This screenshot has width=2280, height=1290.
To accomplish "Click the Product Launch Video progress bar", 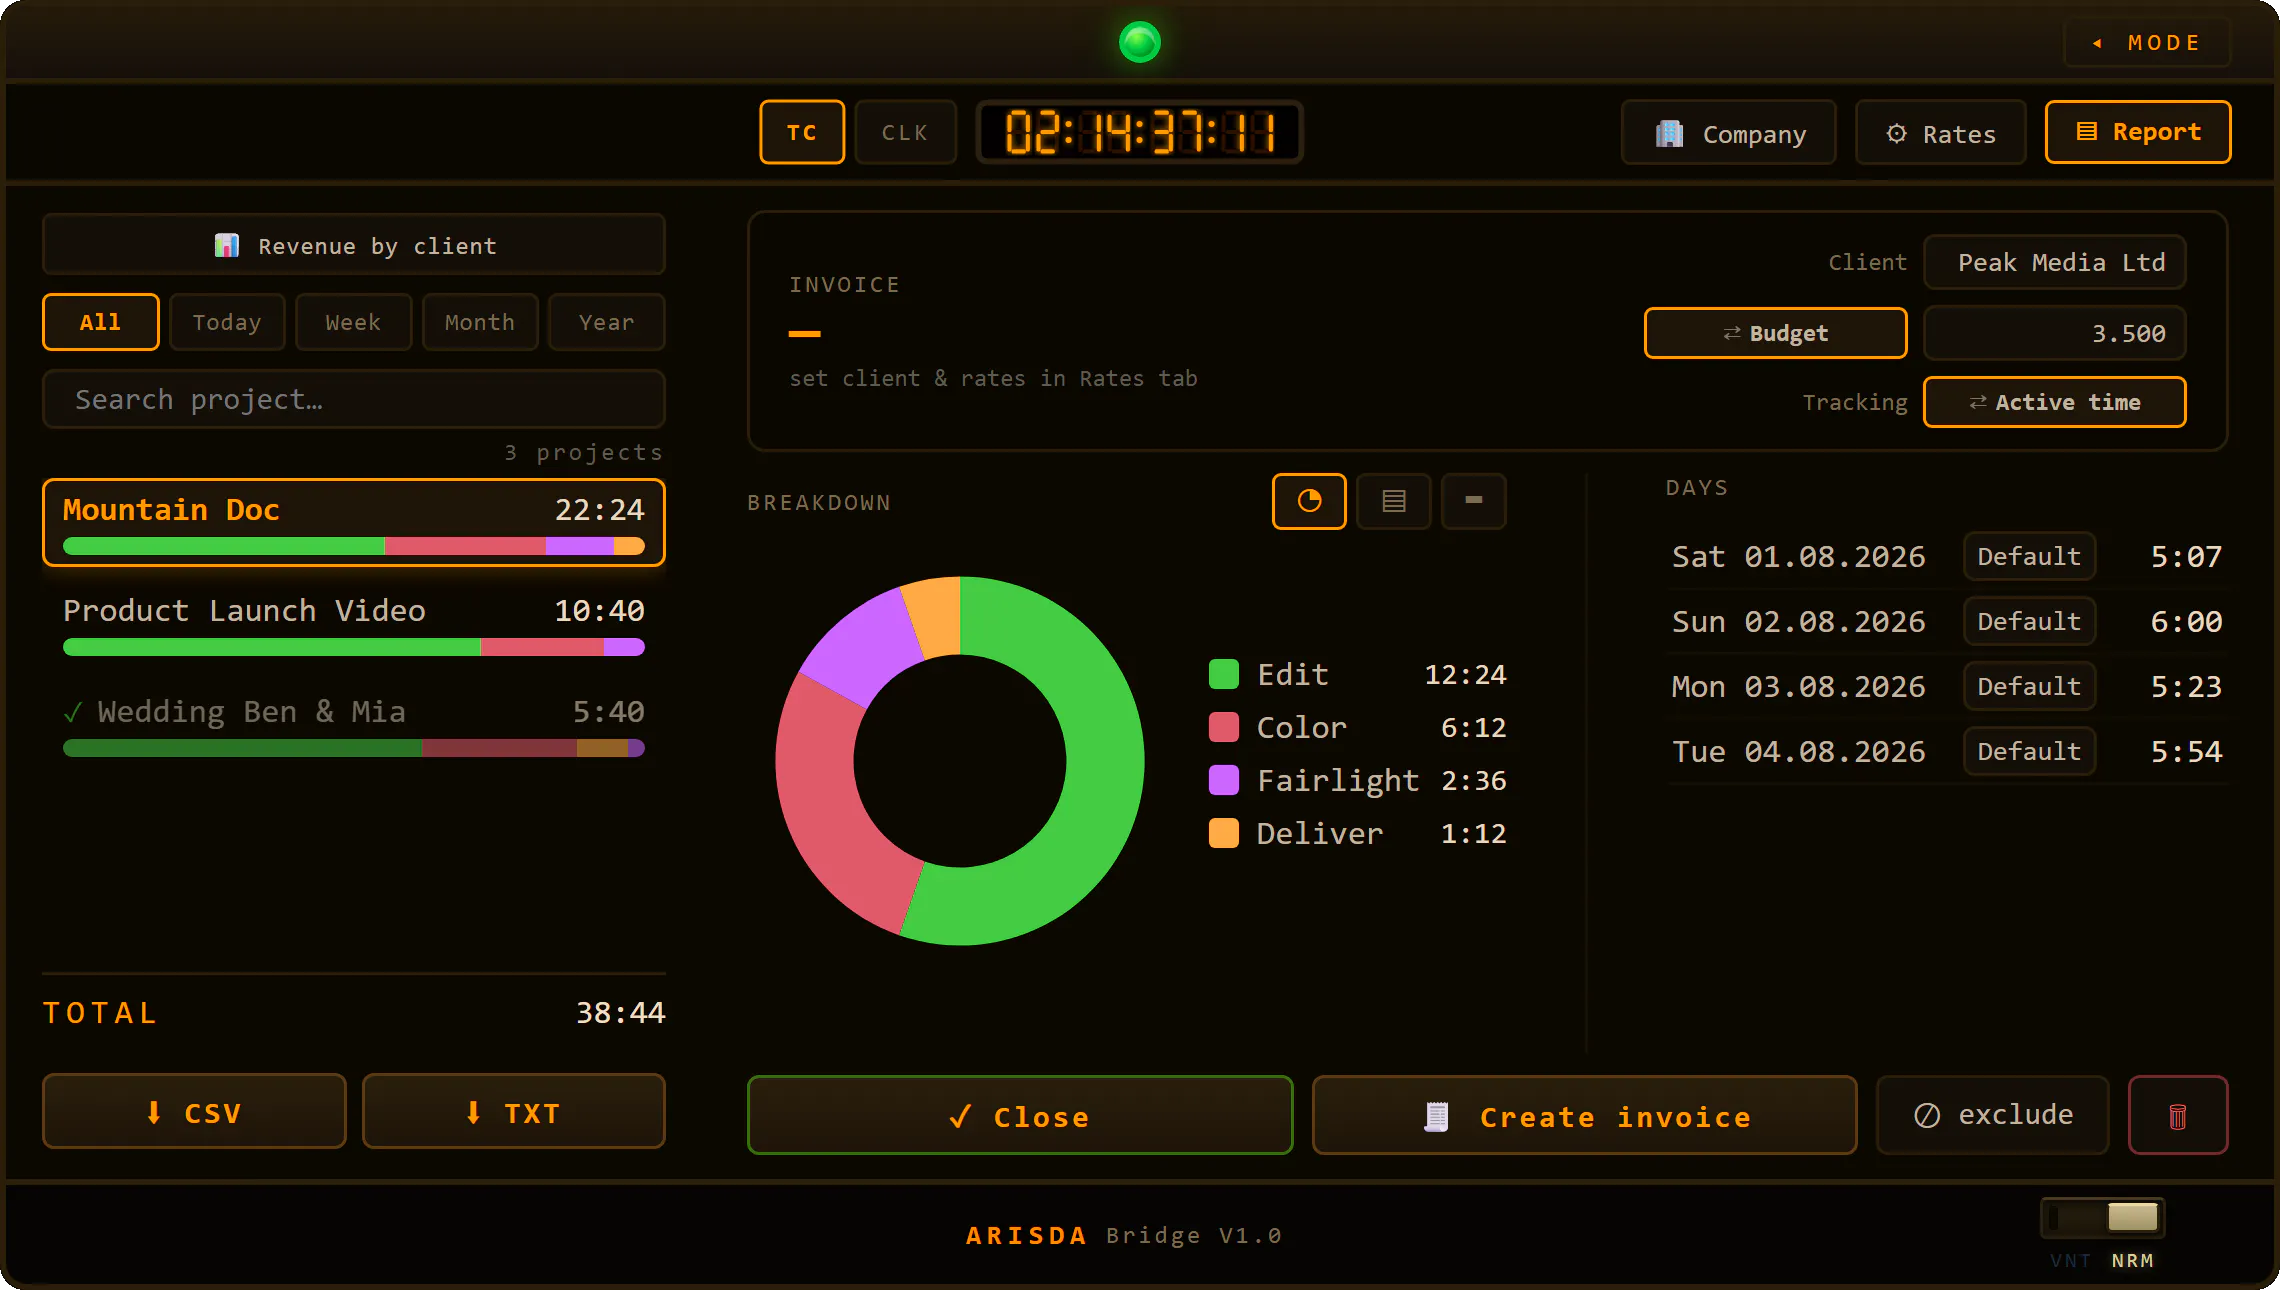I will point(354,647).
